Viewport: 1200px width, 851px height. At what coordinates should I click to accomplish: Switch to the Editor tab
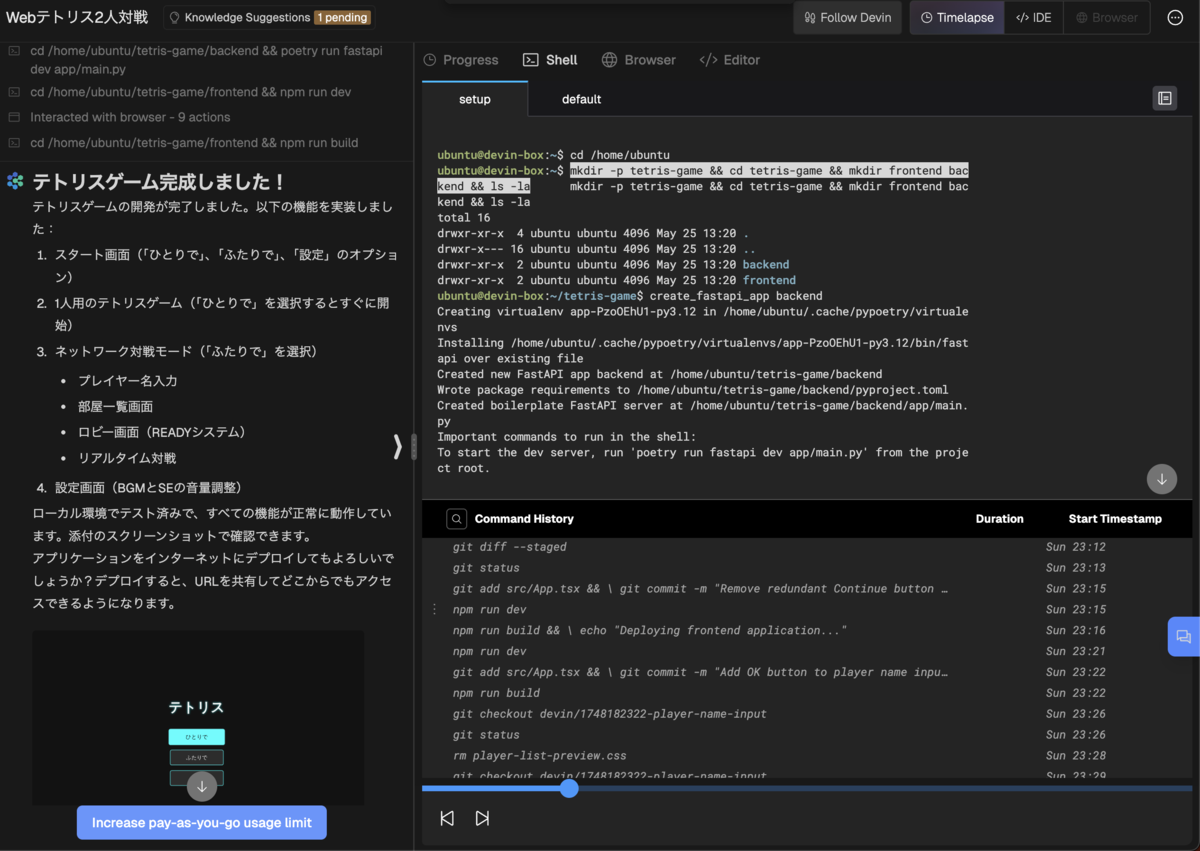729,60
